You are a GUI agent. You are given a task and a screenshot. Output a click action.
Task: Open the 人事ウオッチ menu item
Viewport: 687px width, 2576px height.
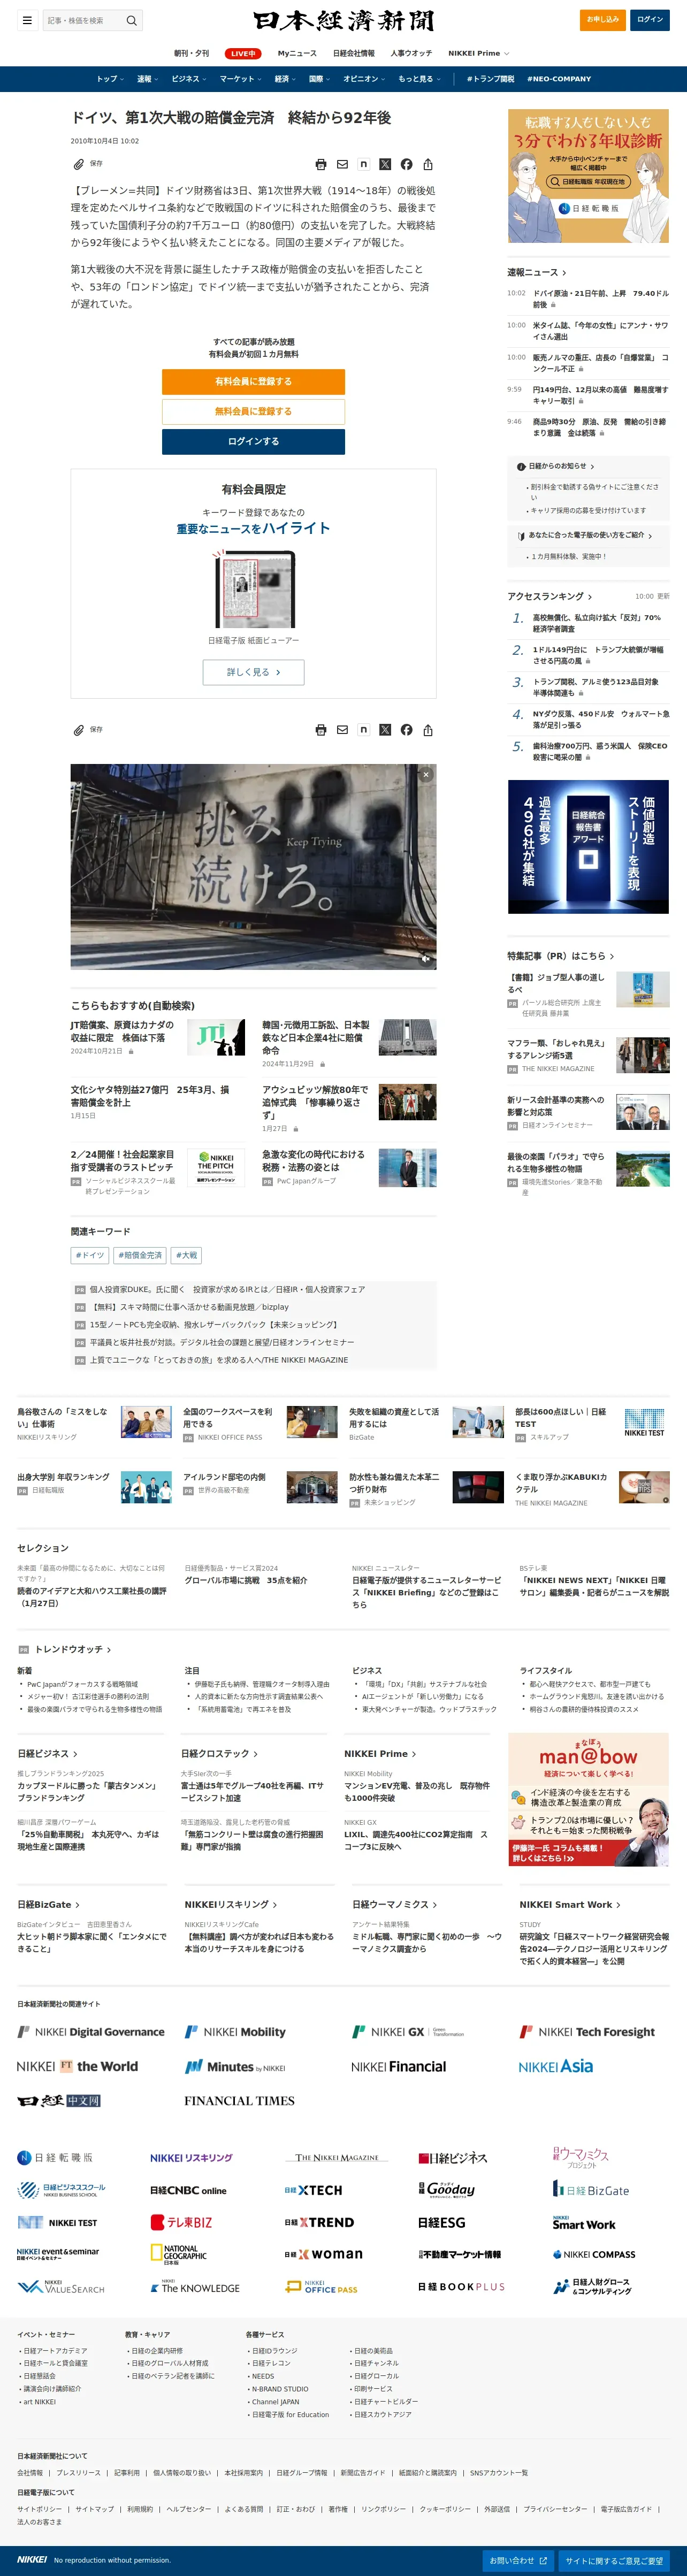tap(411, 53)
